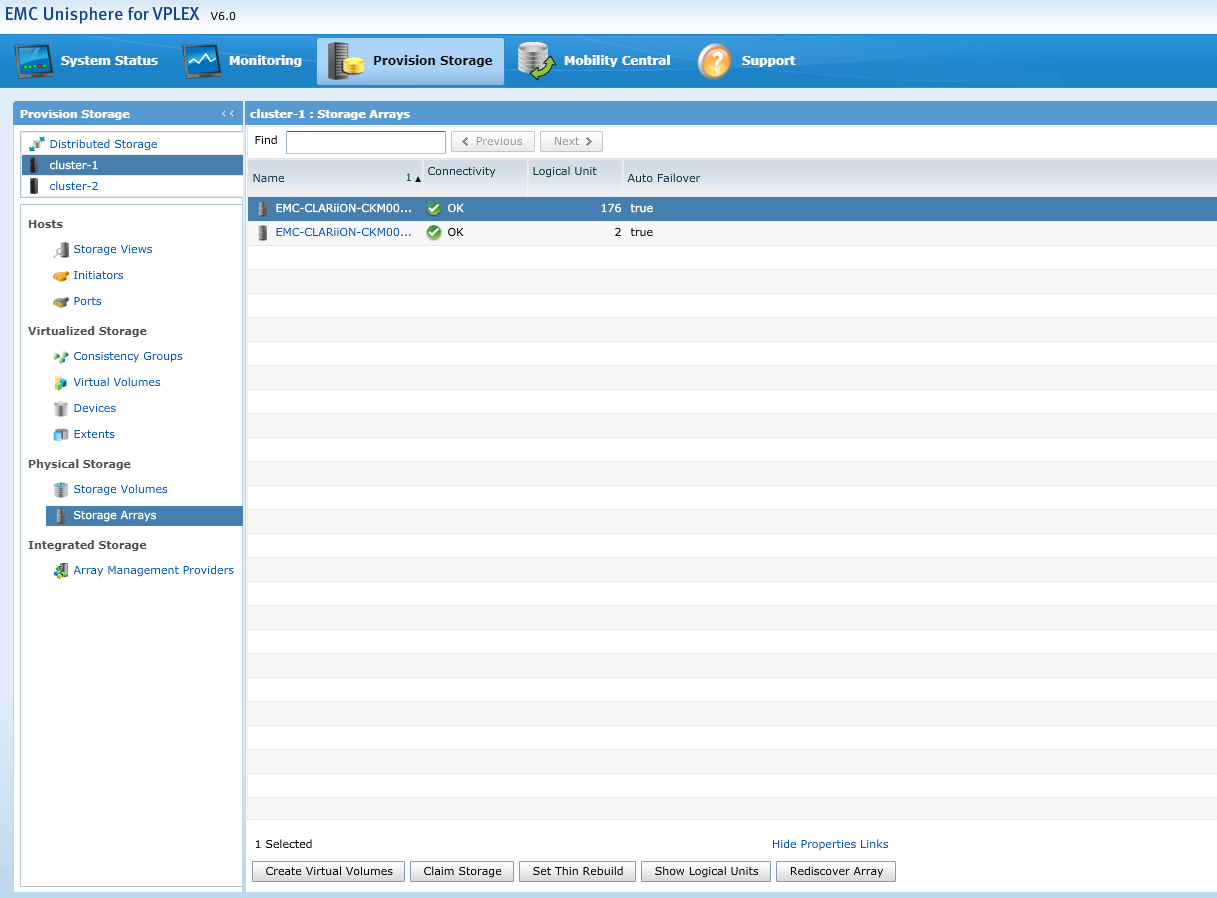Open the Support tab
Screen dimensions: 1217x898
[x=746, y=61]
